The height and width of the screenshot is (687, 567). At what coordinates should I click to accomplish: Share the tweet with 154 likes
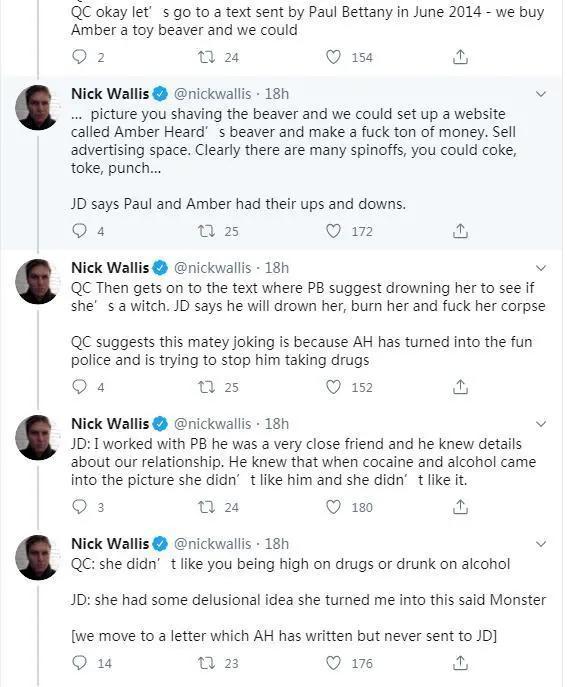pyautogui.click(x=460, y=57)
